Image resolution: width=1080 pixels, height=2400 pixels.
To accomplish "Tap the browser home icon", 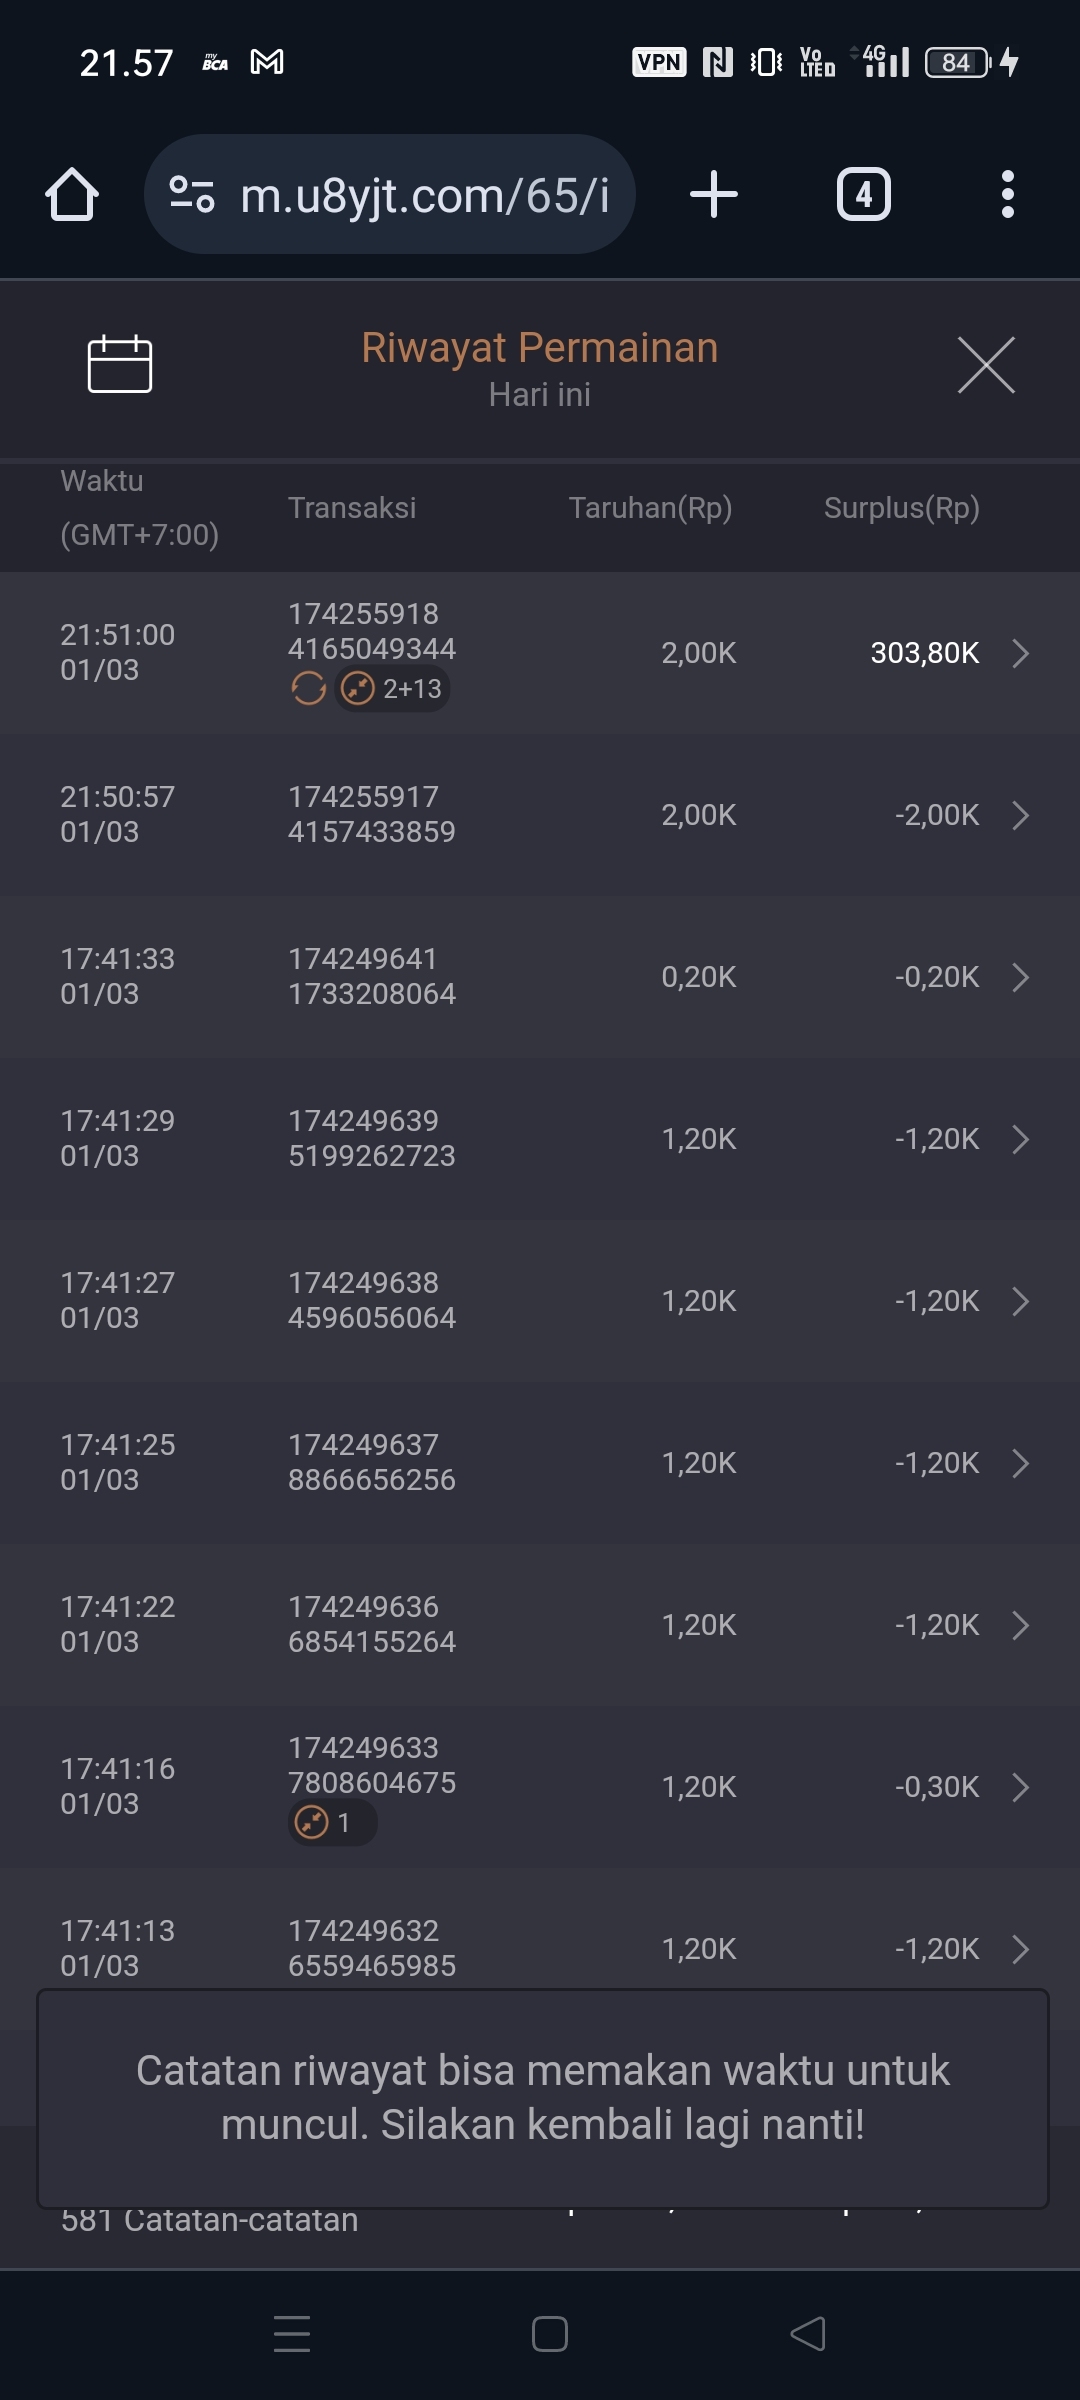I will [x=72, y=194].
